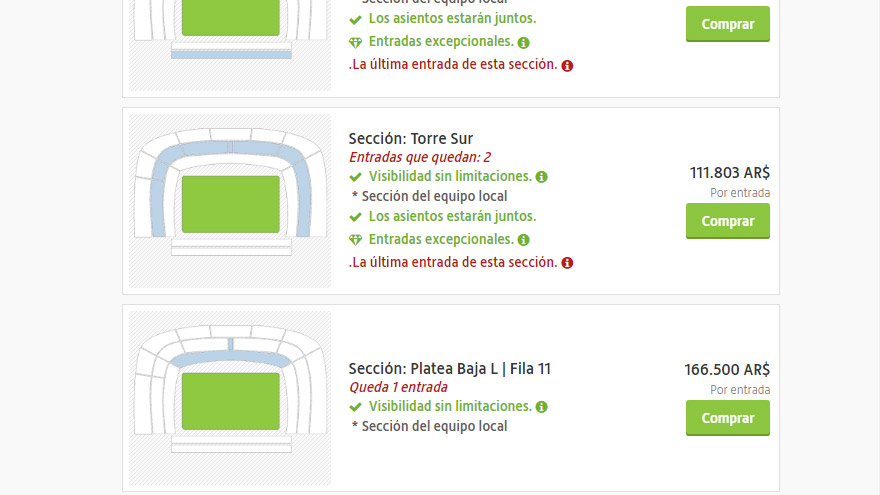Click the diamond icon in the top listing

355,43
